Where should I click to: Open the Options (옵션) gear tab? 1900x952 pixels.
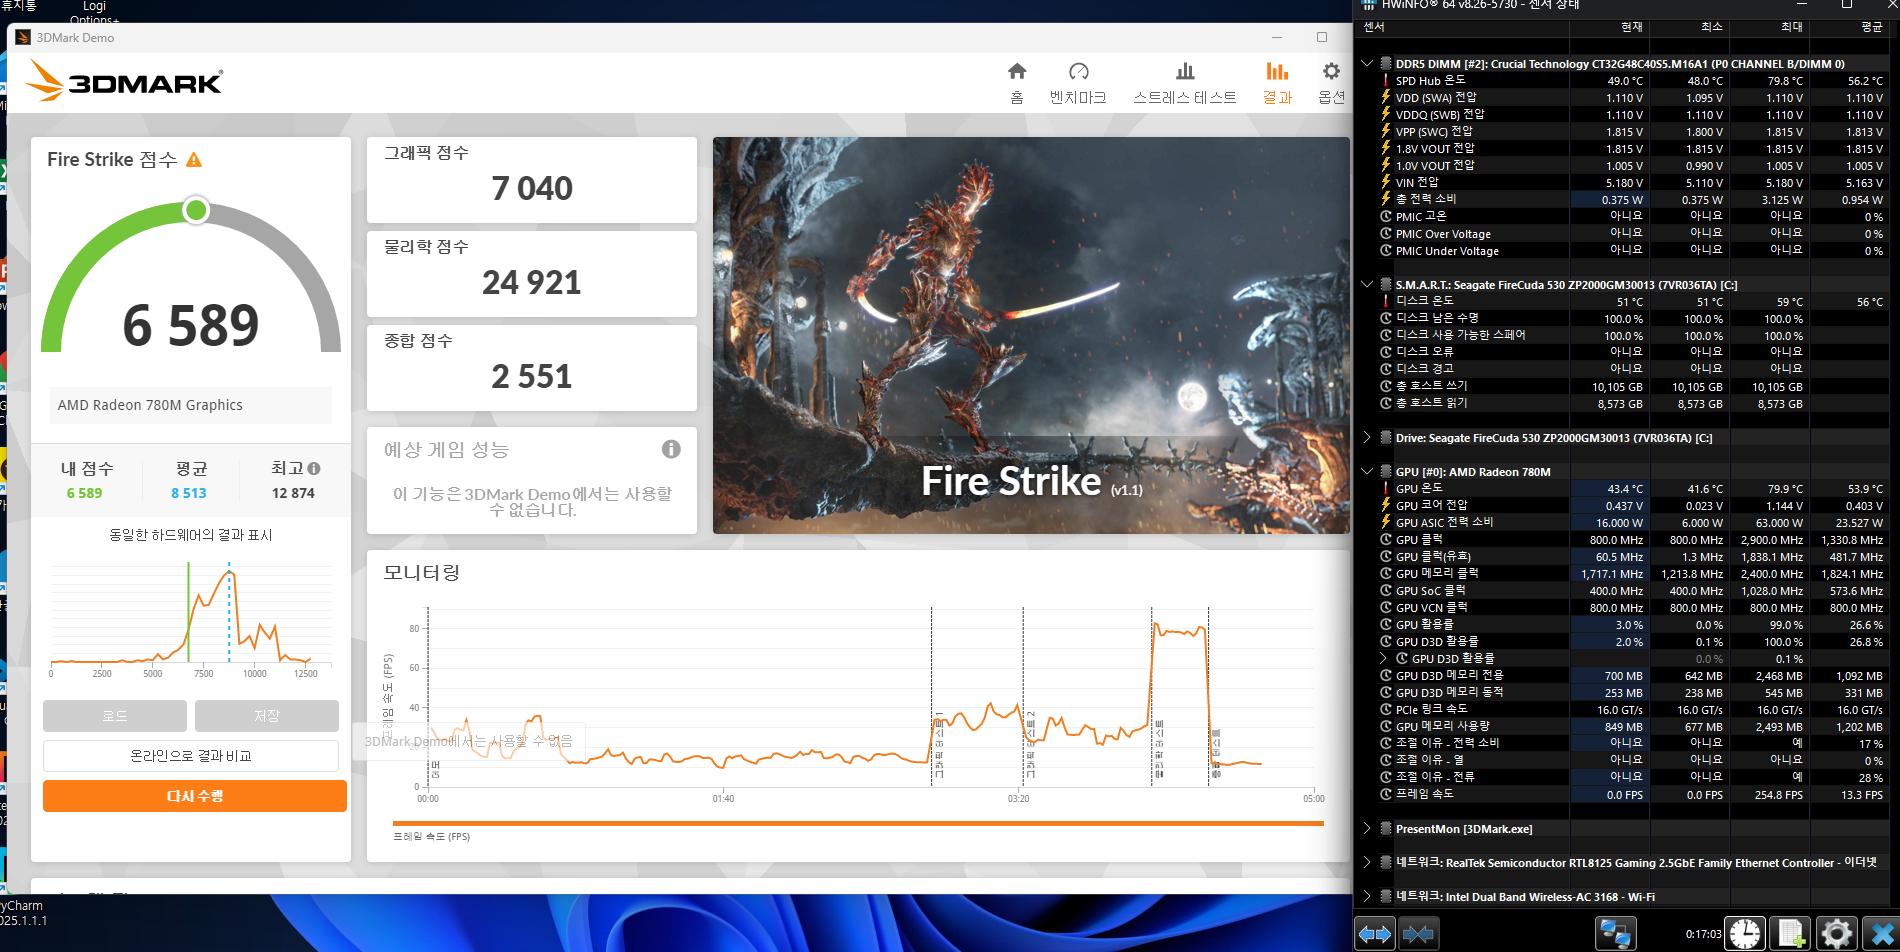[1331, 83]
